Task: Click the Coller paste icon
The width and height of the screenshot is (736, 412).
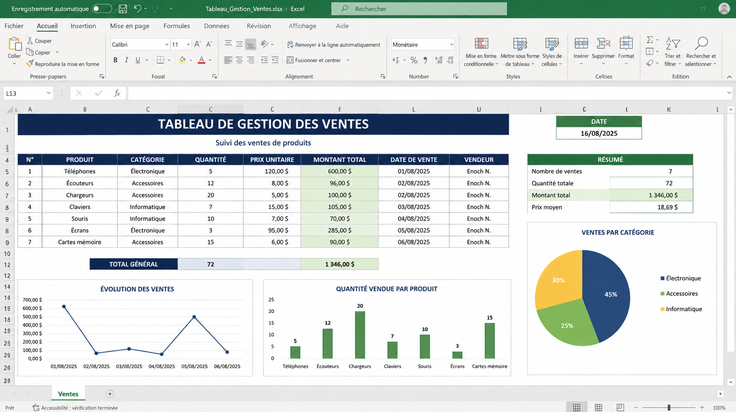Action: pos(15,44)
